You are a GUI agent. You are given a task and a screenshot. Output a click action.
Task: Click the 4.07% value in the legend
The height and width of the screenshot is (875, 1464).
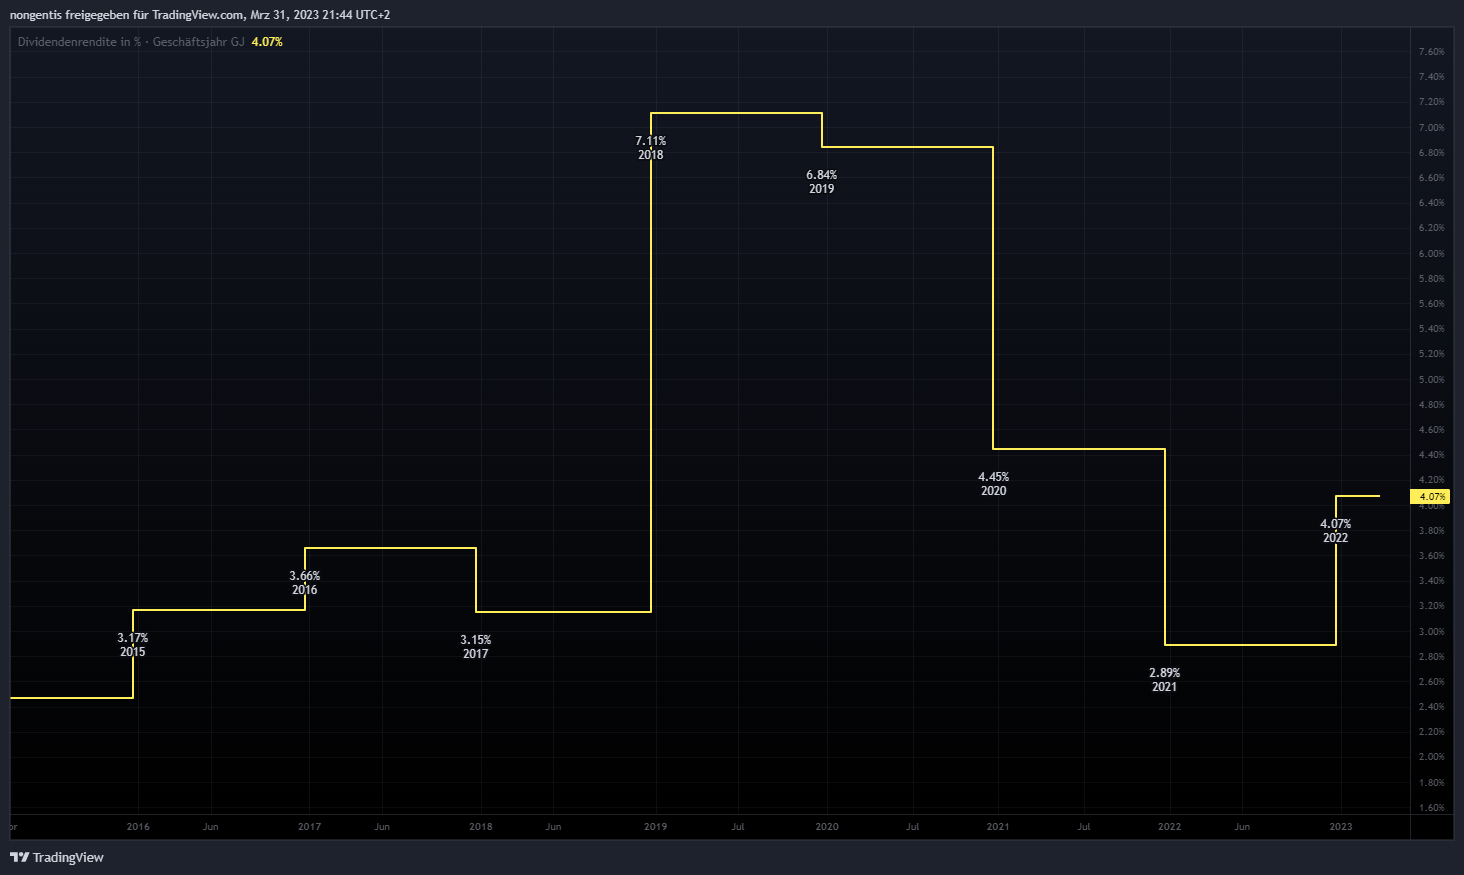pos(267,42)
